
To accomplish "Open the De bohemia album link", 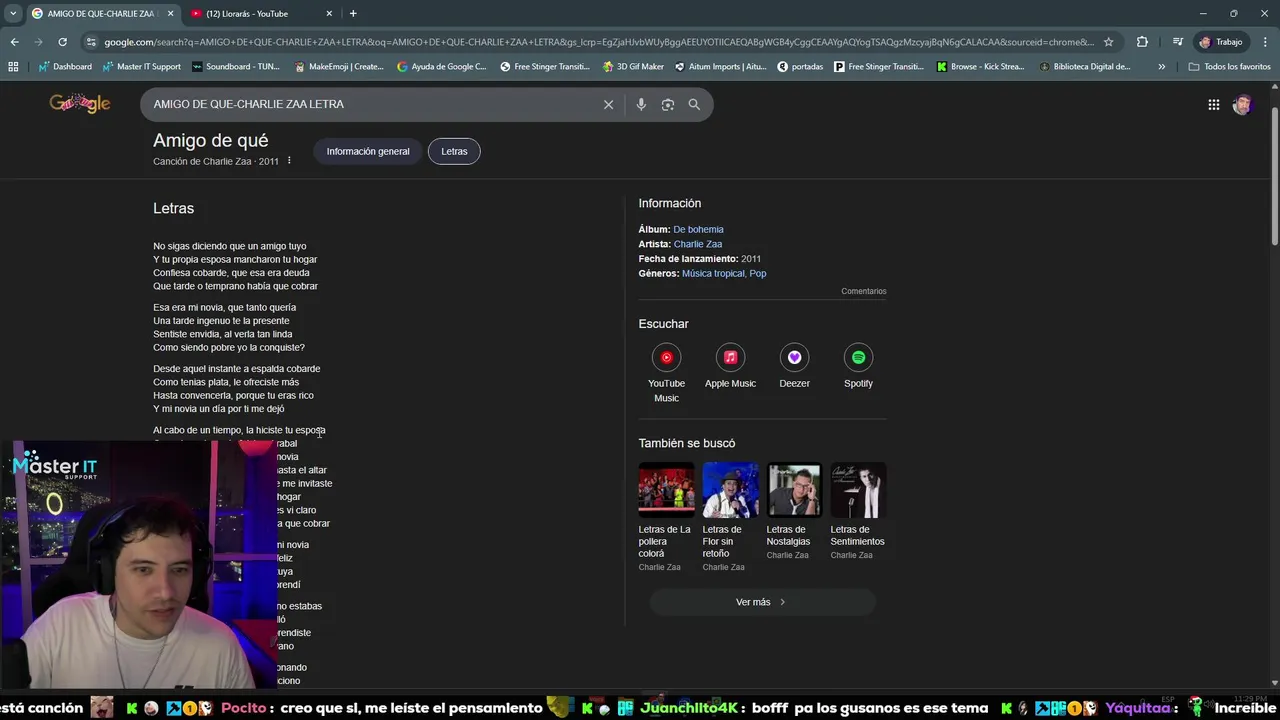I will click(x=698, y=229).
